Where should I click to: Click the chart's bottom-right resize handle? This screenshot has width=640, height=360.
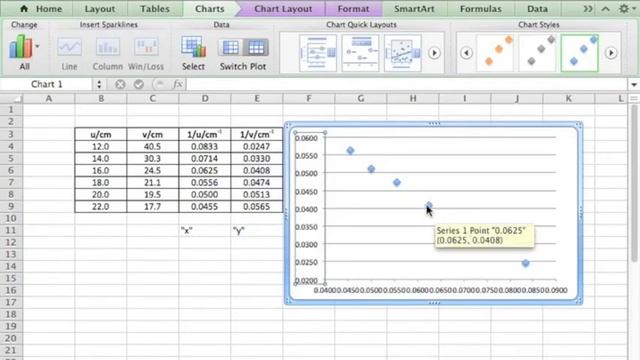pyautogui.click(x=580, y=301)
